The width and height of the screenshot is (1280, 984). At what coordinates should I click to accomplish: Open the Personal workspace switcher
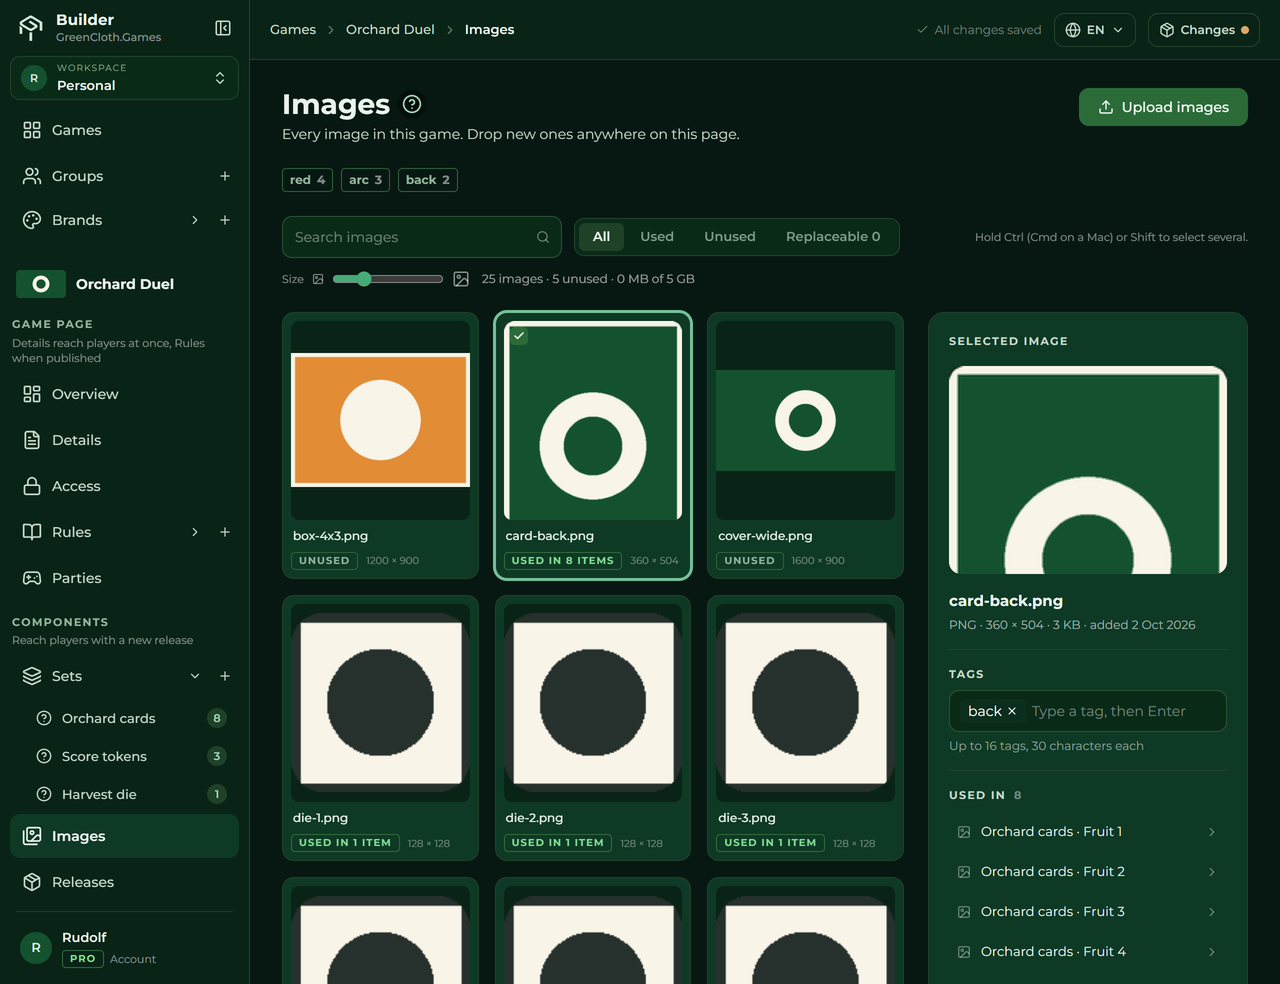[124, 78]
